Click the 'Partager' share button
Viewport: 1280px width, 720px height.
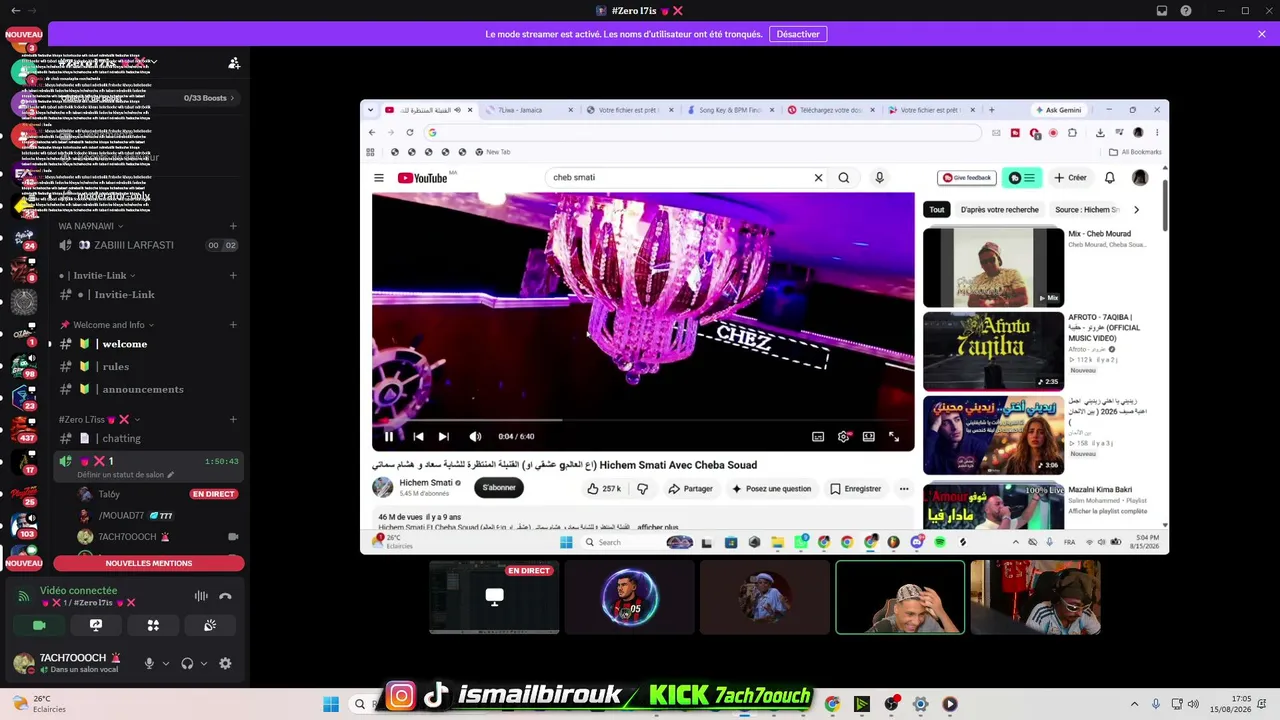690,489
